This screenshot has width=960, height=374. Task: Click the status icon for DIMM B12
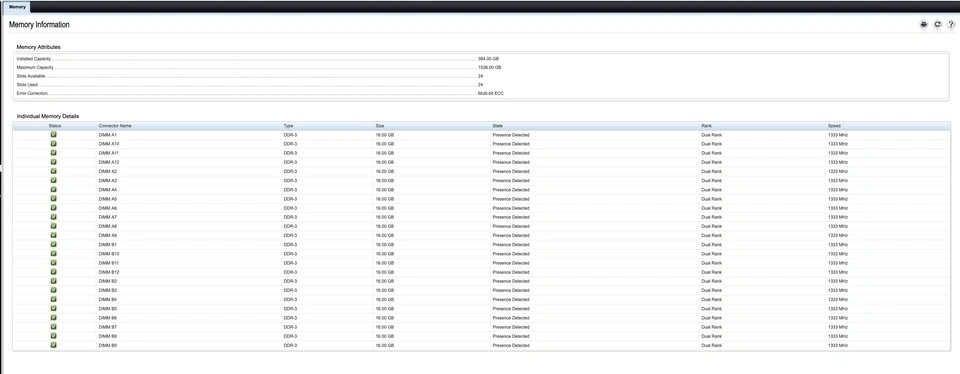click(54, 272)
